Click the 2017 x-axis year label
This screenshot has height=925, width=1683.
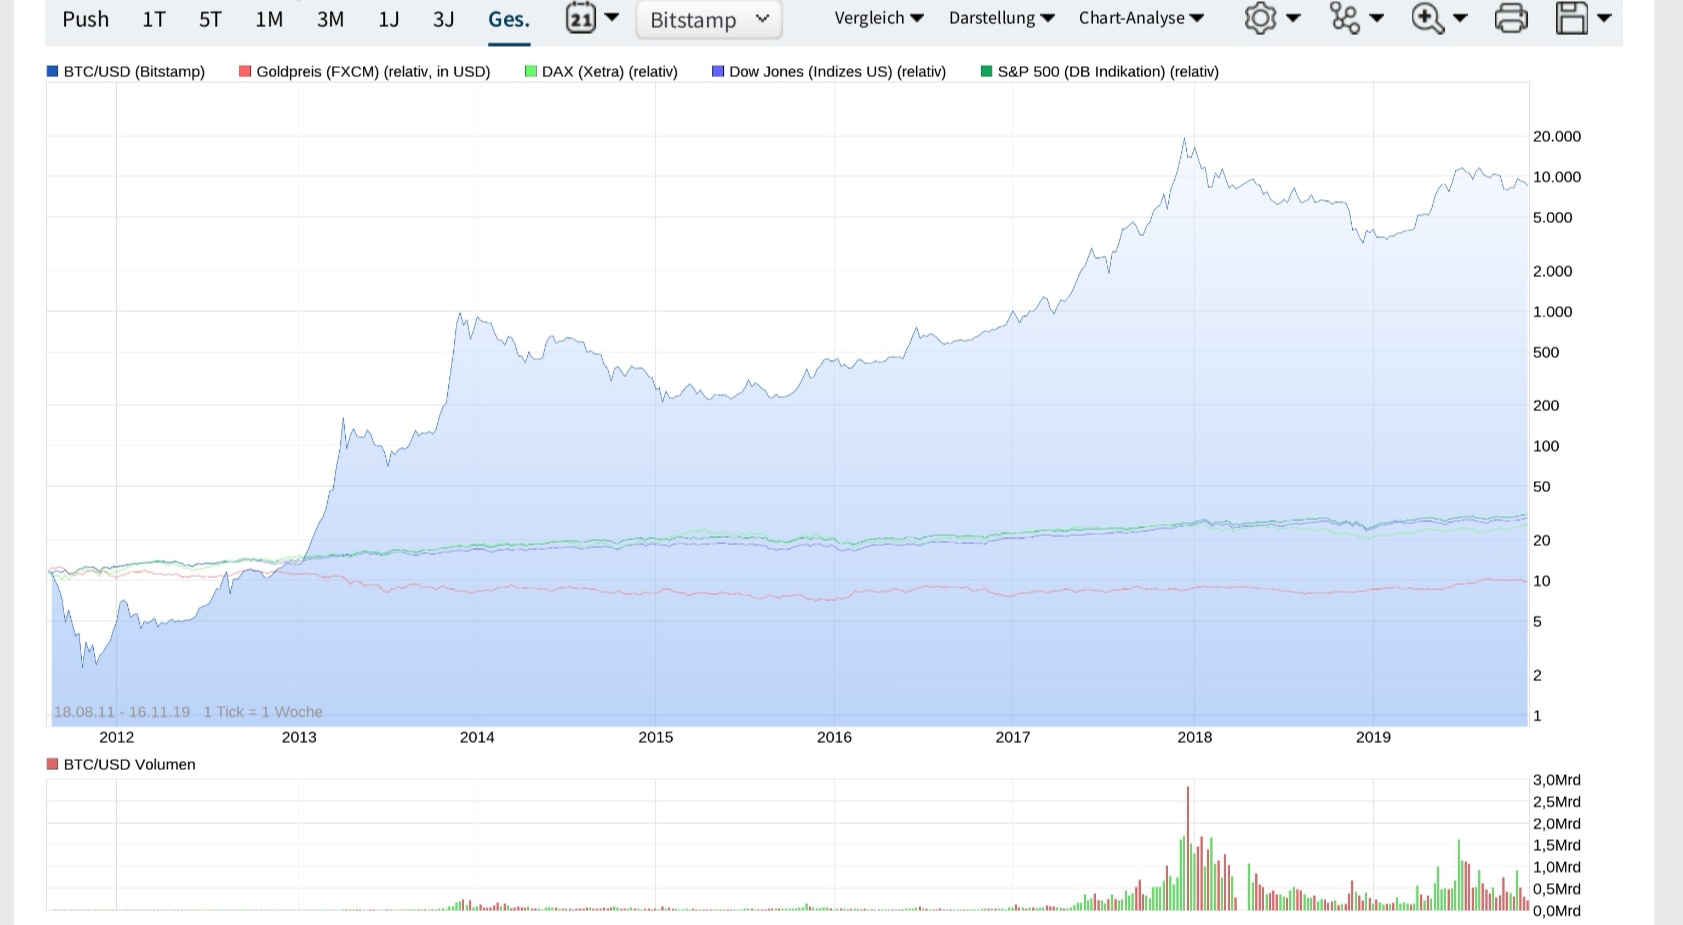pos(1013,737)
